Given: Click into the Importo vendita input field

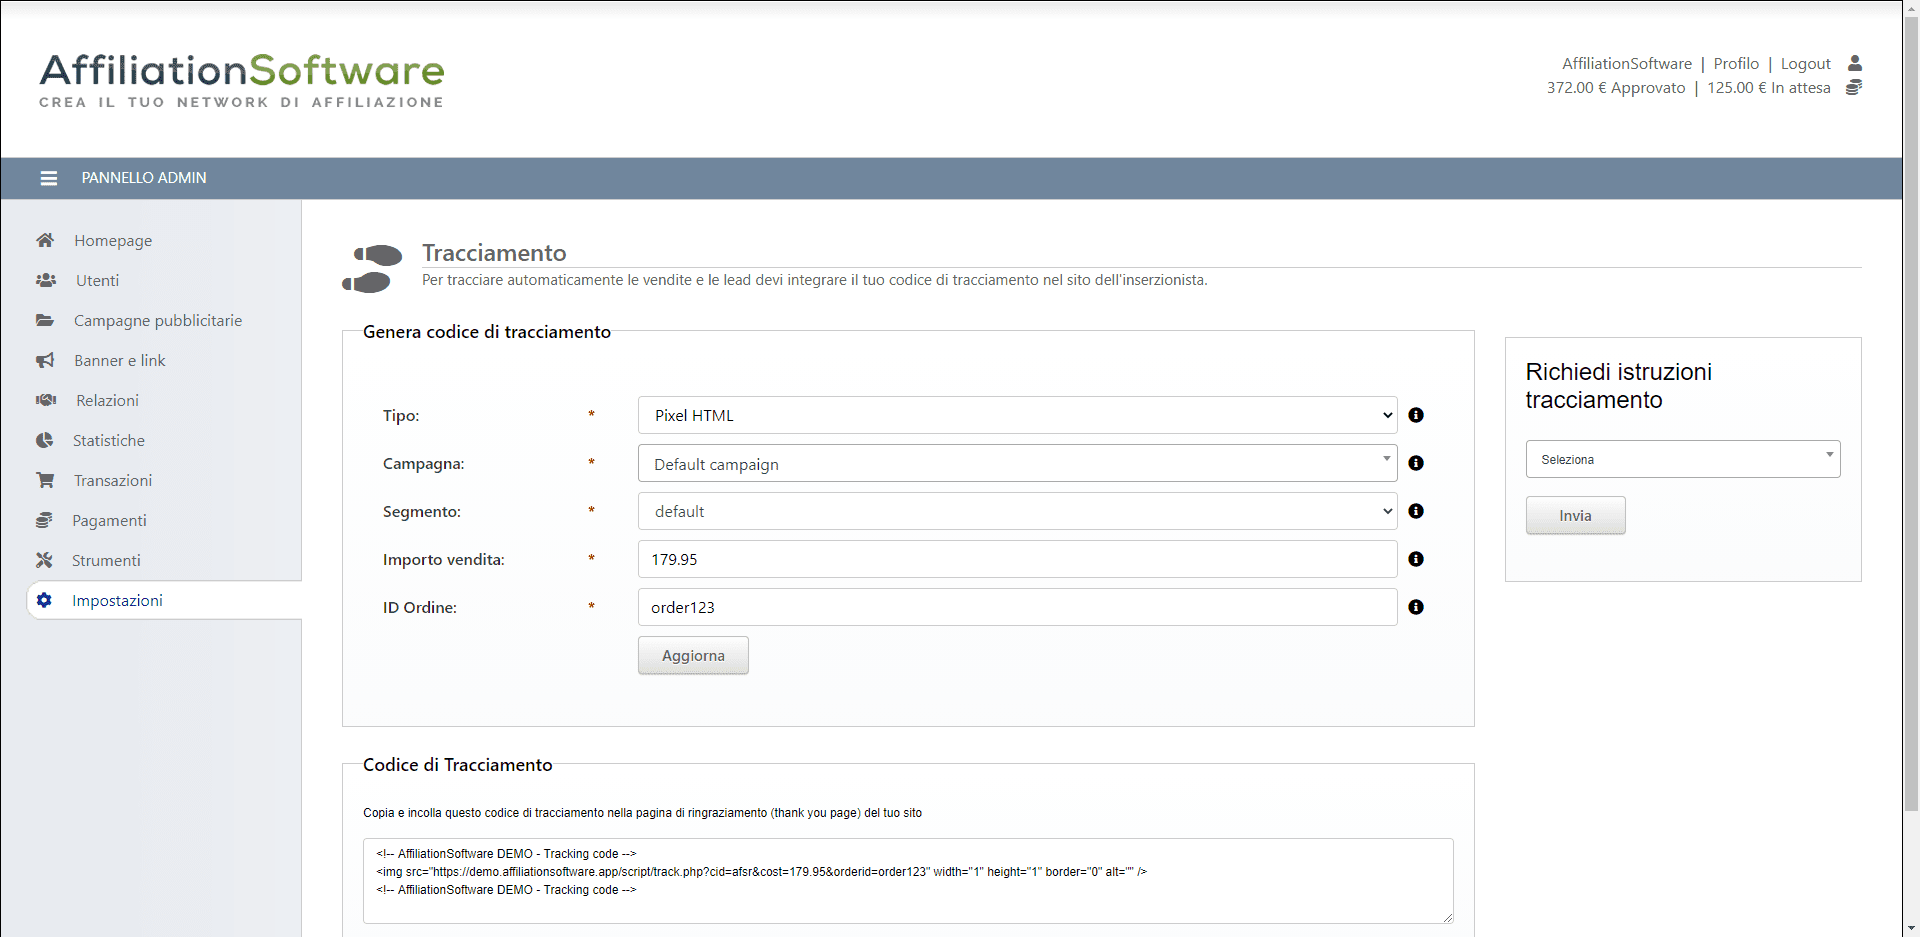Looking at the screenshot, I should (x=1017, y=559).
